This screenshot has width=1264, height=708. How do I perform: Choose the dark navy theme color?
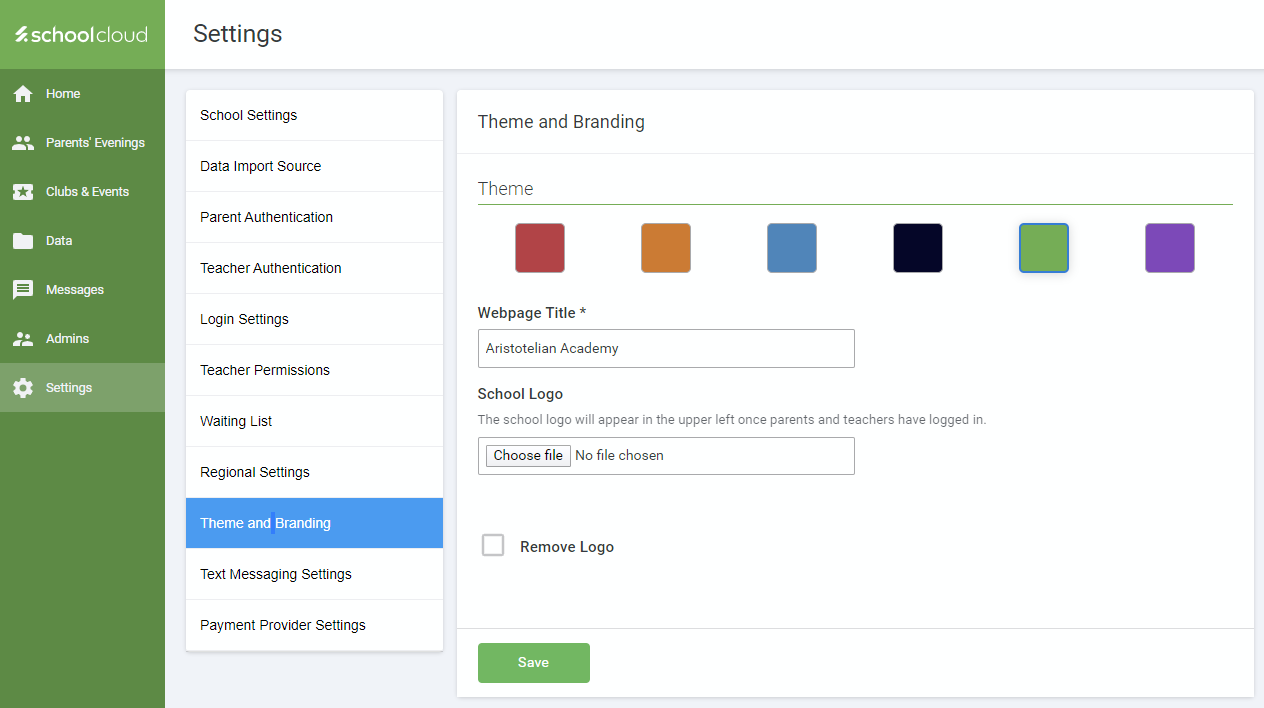point(918,248)
